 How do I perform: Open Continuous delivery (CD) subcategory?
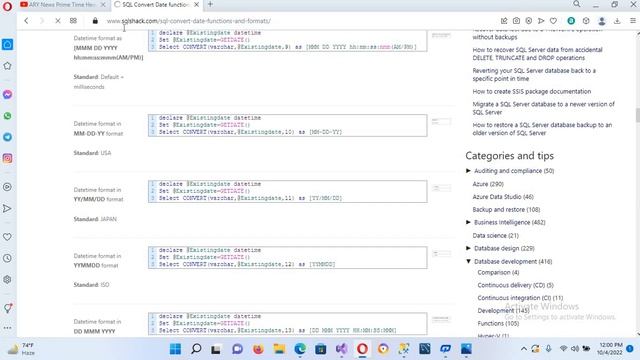(516, 285)
